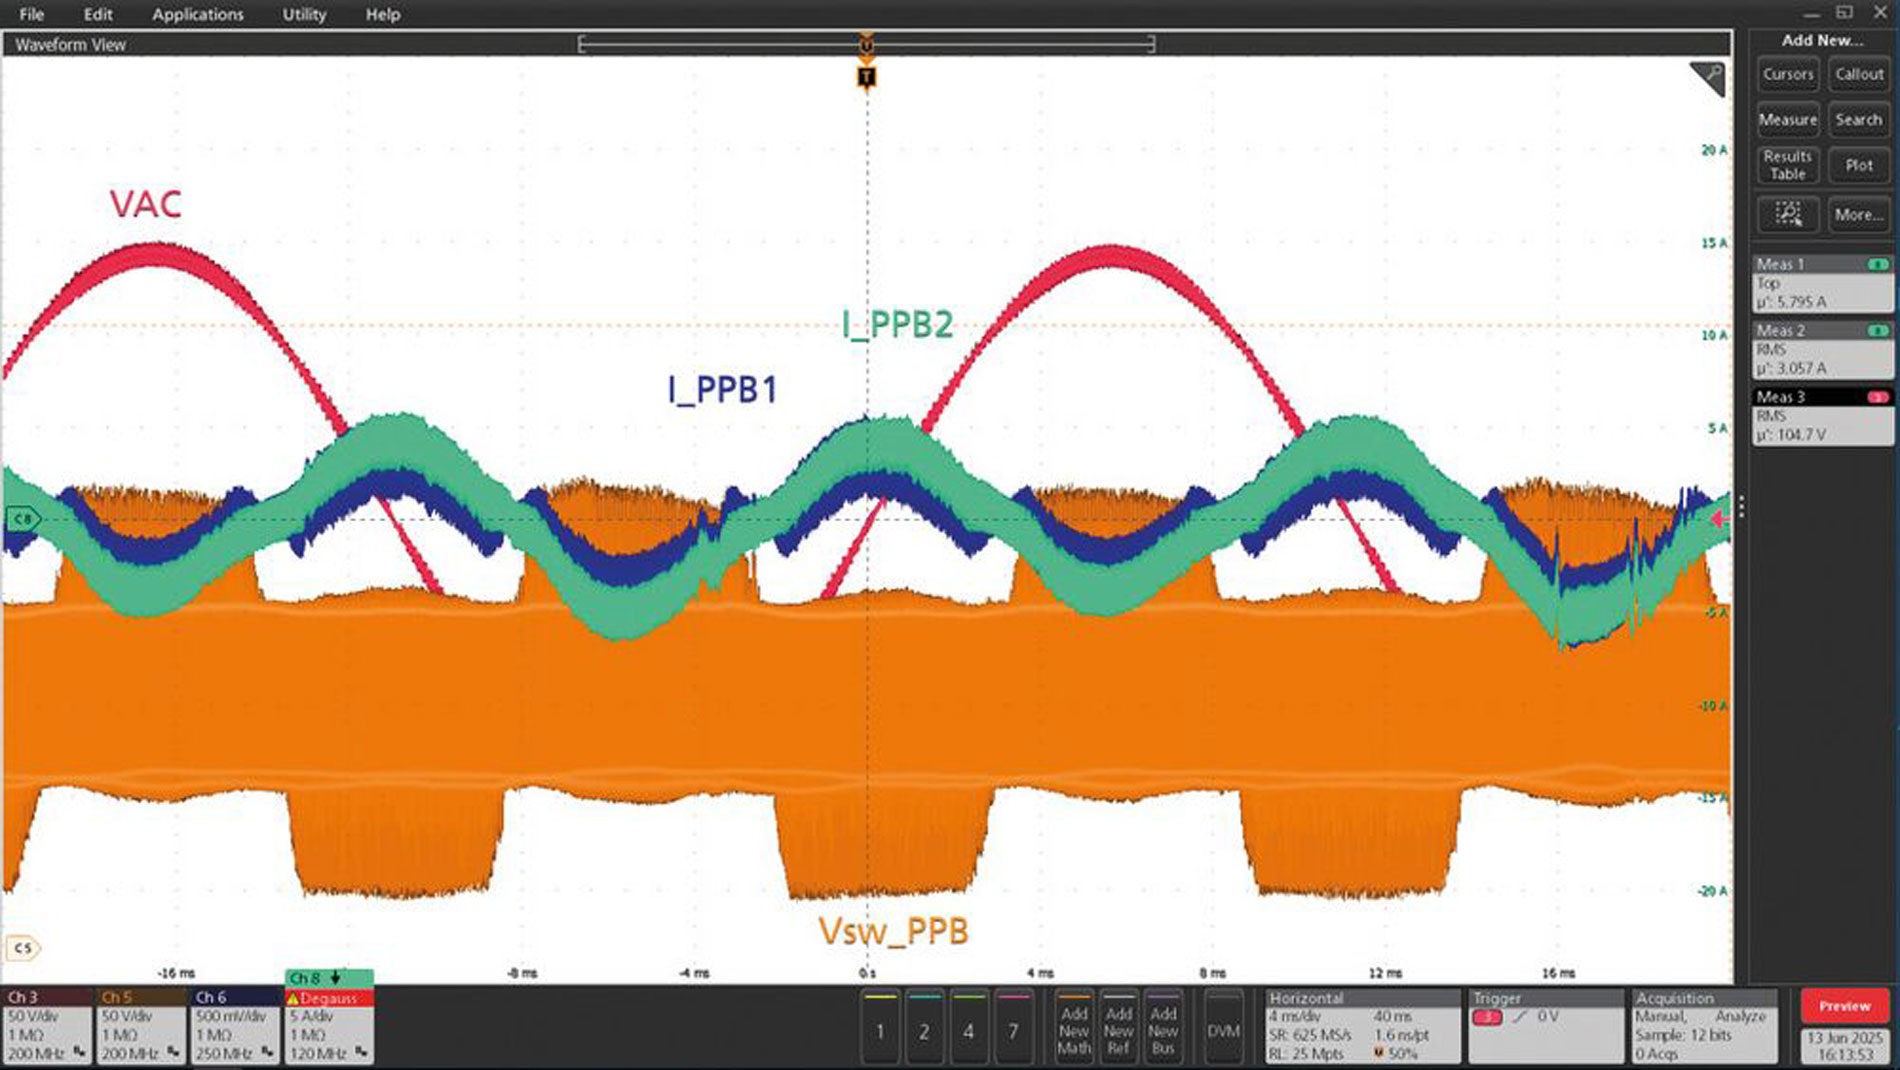
Task: Disable the Meas 2 measurement
Action: [x=1876, y=330]
